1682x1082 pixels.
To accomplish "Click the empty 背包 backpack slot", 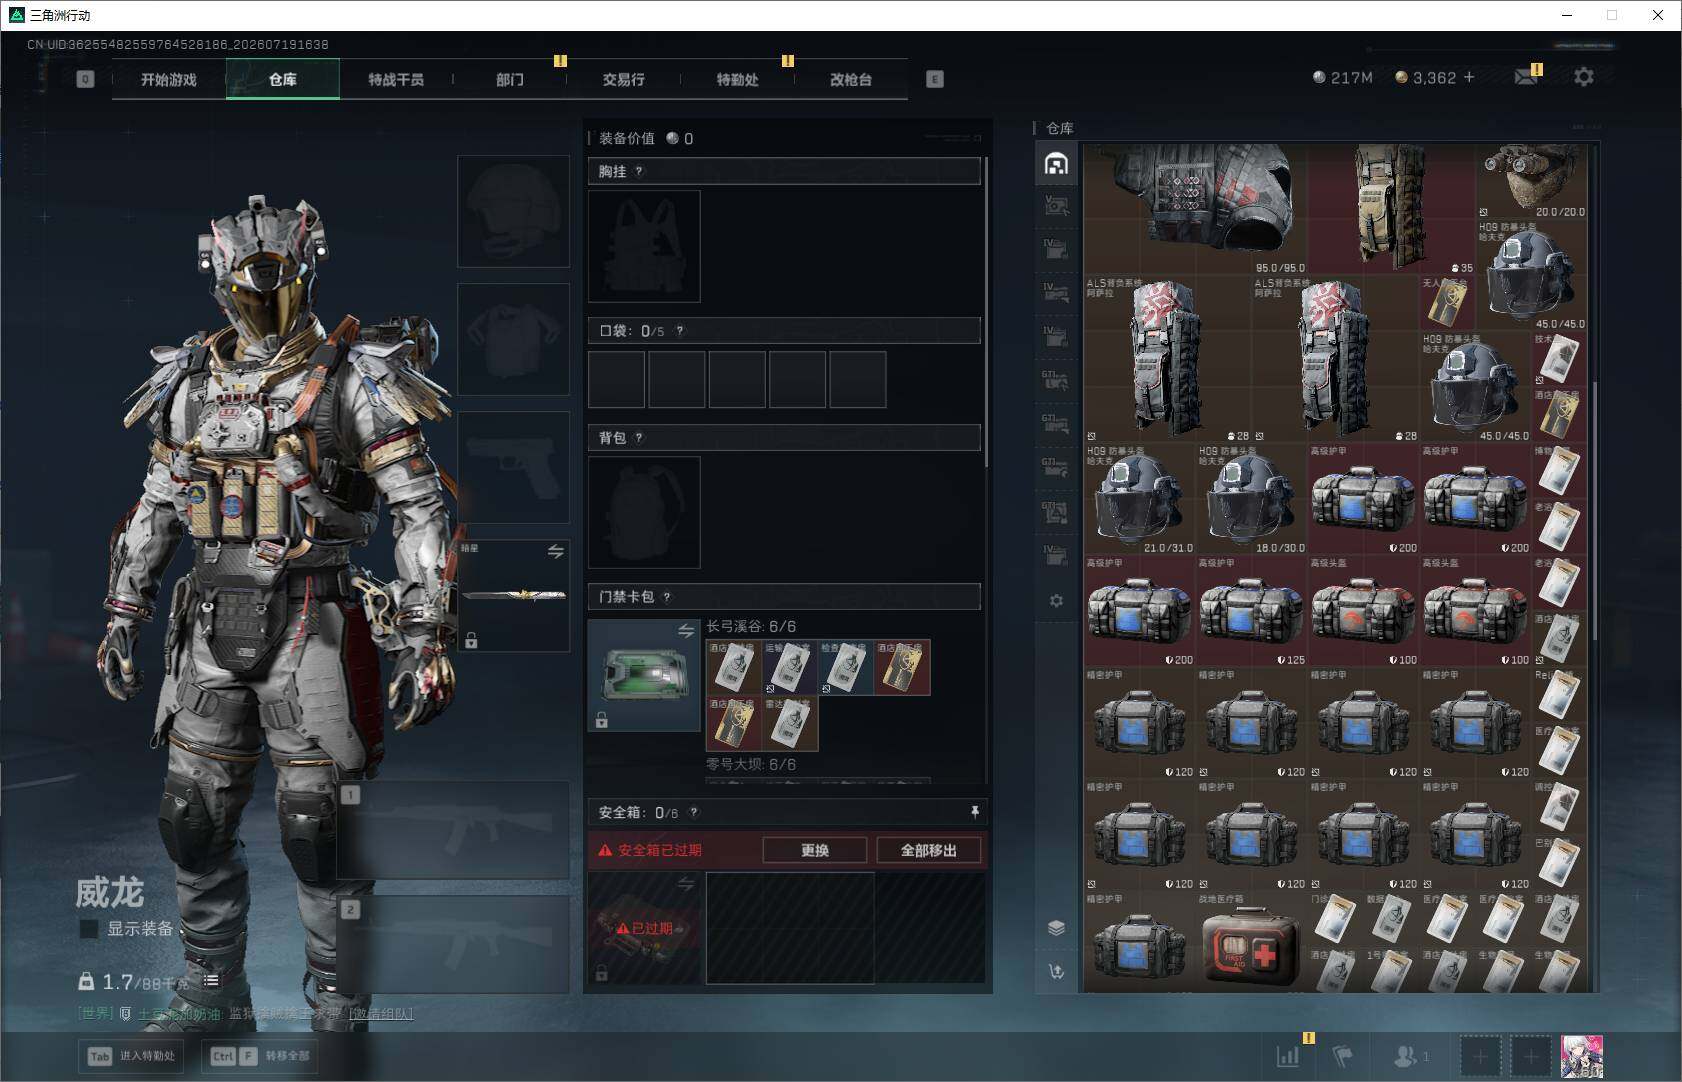I will (x=644, y=512).
